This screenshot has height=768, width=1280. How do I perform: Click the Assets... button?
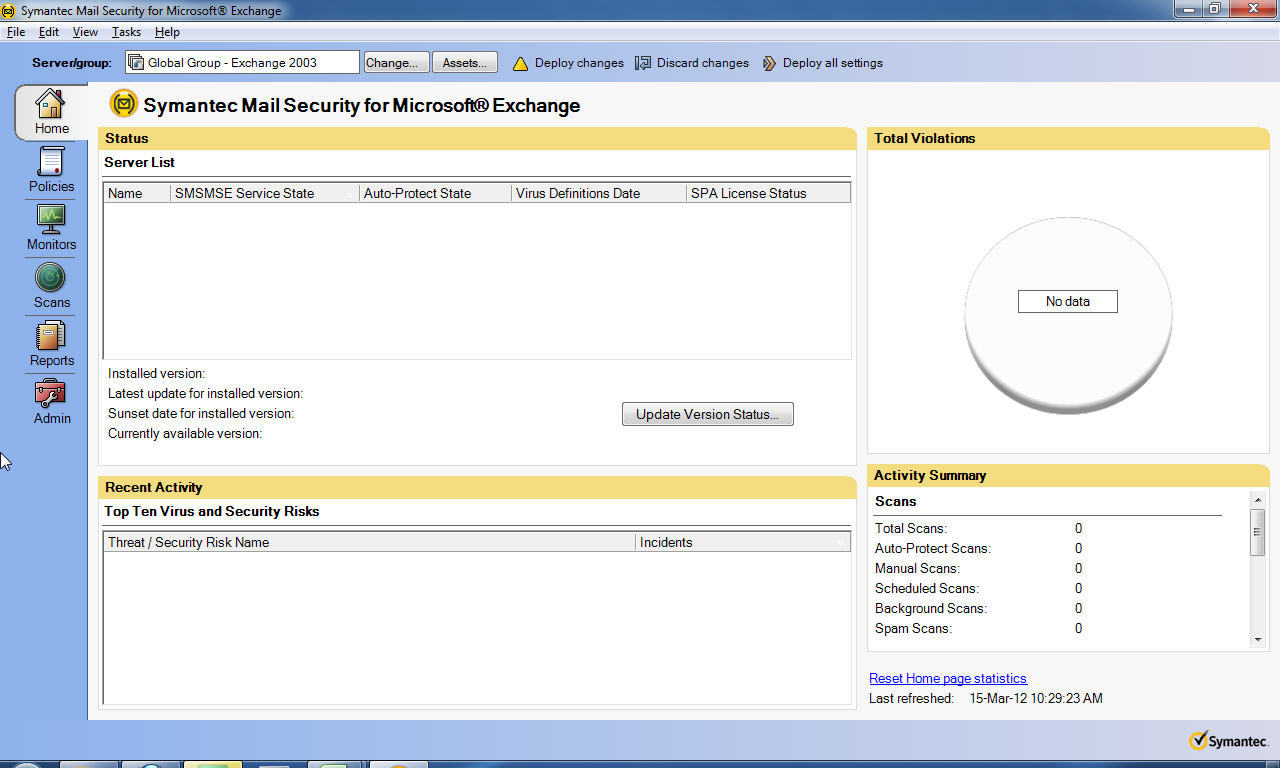click(464, 62)
